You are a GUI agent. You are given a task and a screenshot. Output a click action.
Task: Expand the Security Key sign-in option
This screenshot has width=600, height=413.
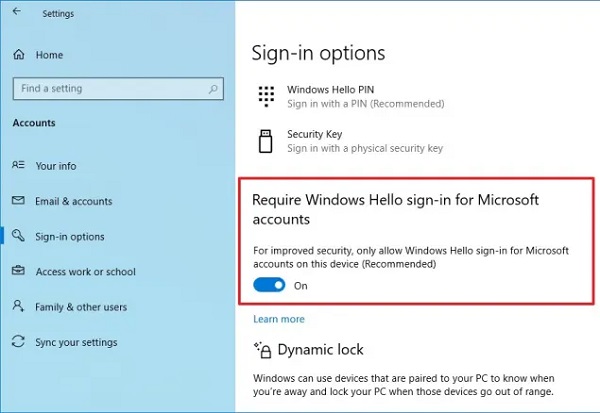365,141
